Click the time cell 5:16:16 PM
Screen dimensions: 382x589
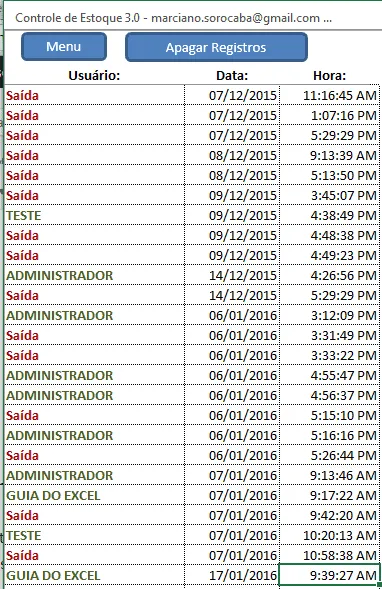329,435
